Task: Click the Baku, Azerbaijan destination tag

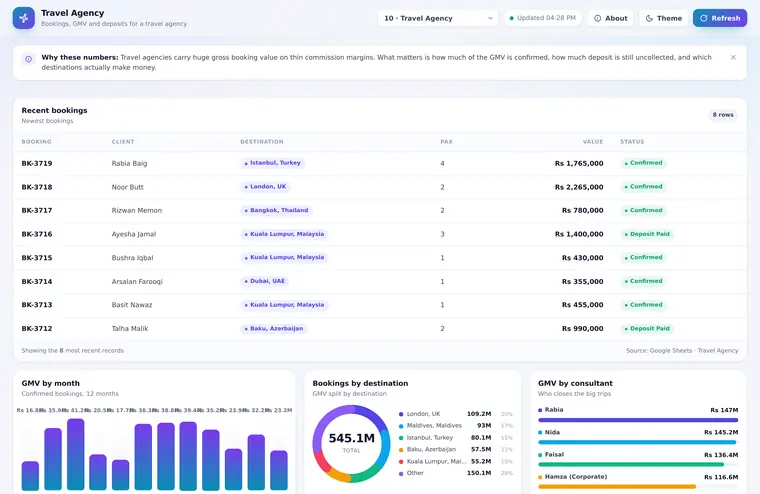Action: coord(274,329)
